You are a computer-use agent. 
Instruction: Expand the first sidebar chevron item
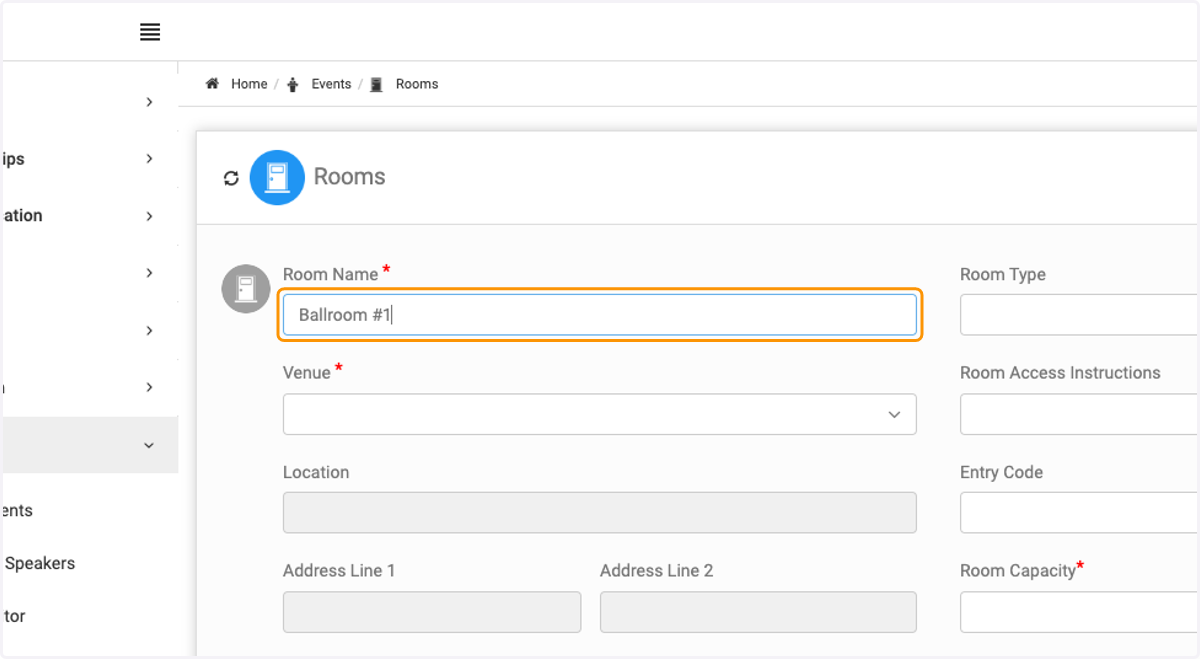(149, 102)
